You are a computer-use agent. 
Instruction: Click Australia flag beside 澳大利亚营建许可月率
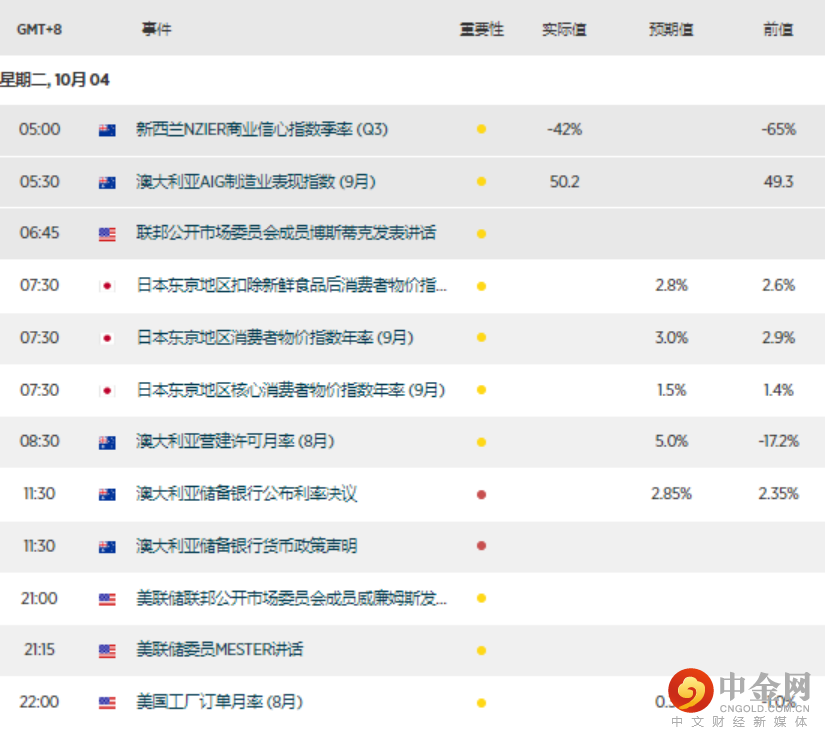tap(107, 443)
